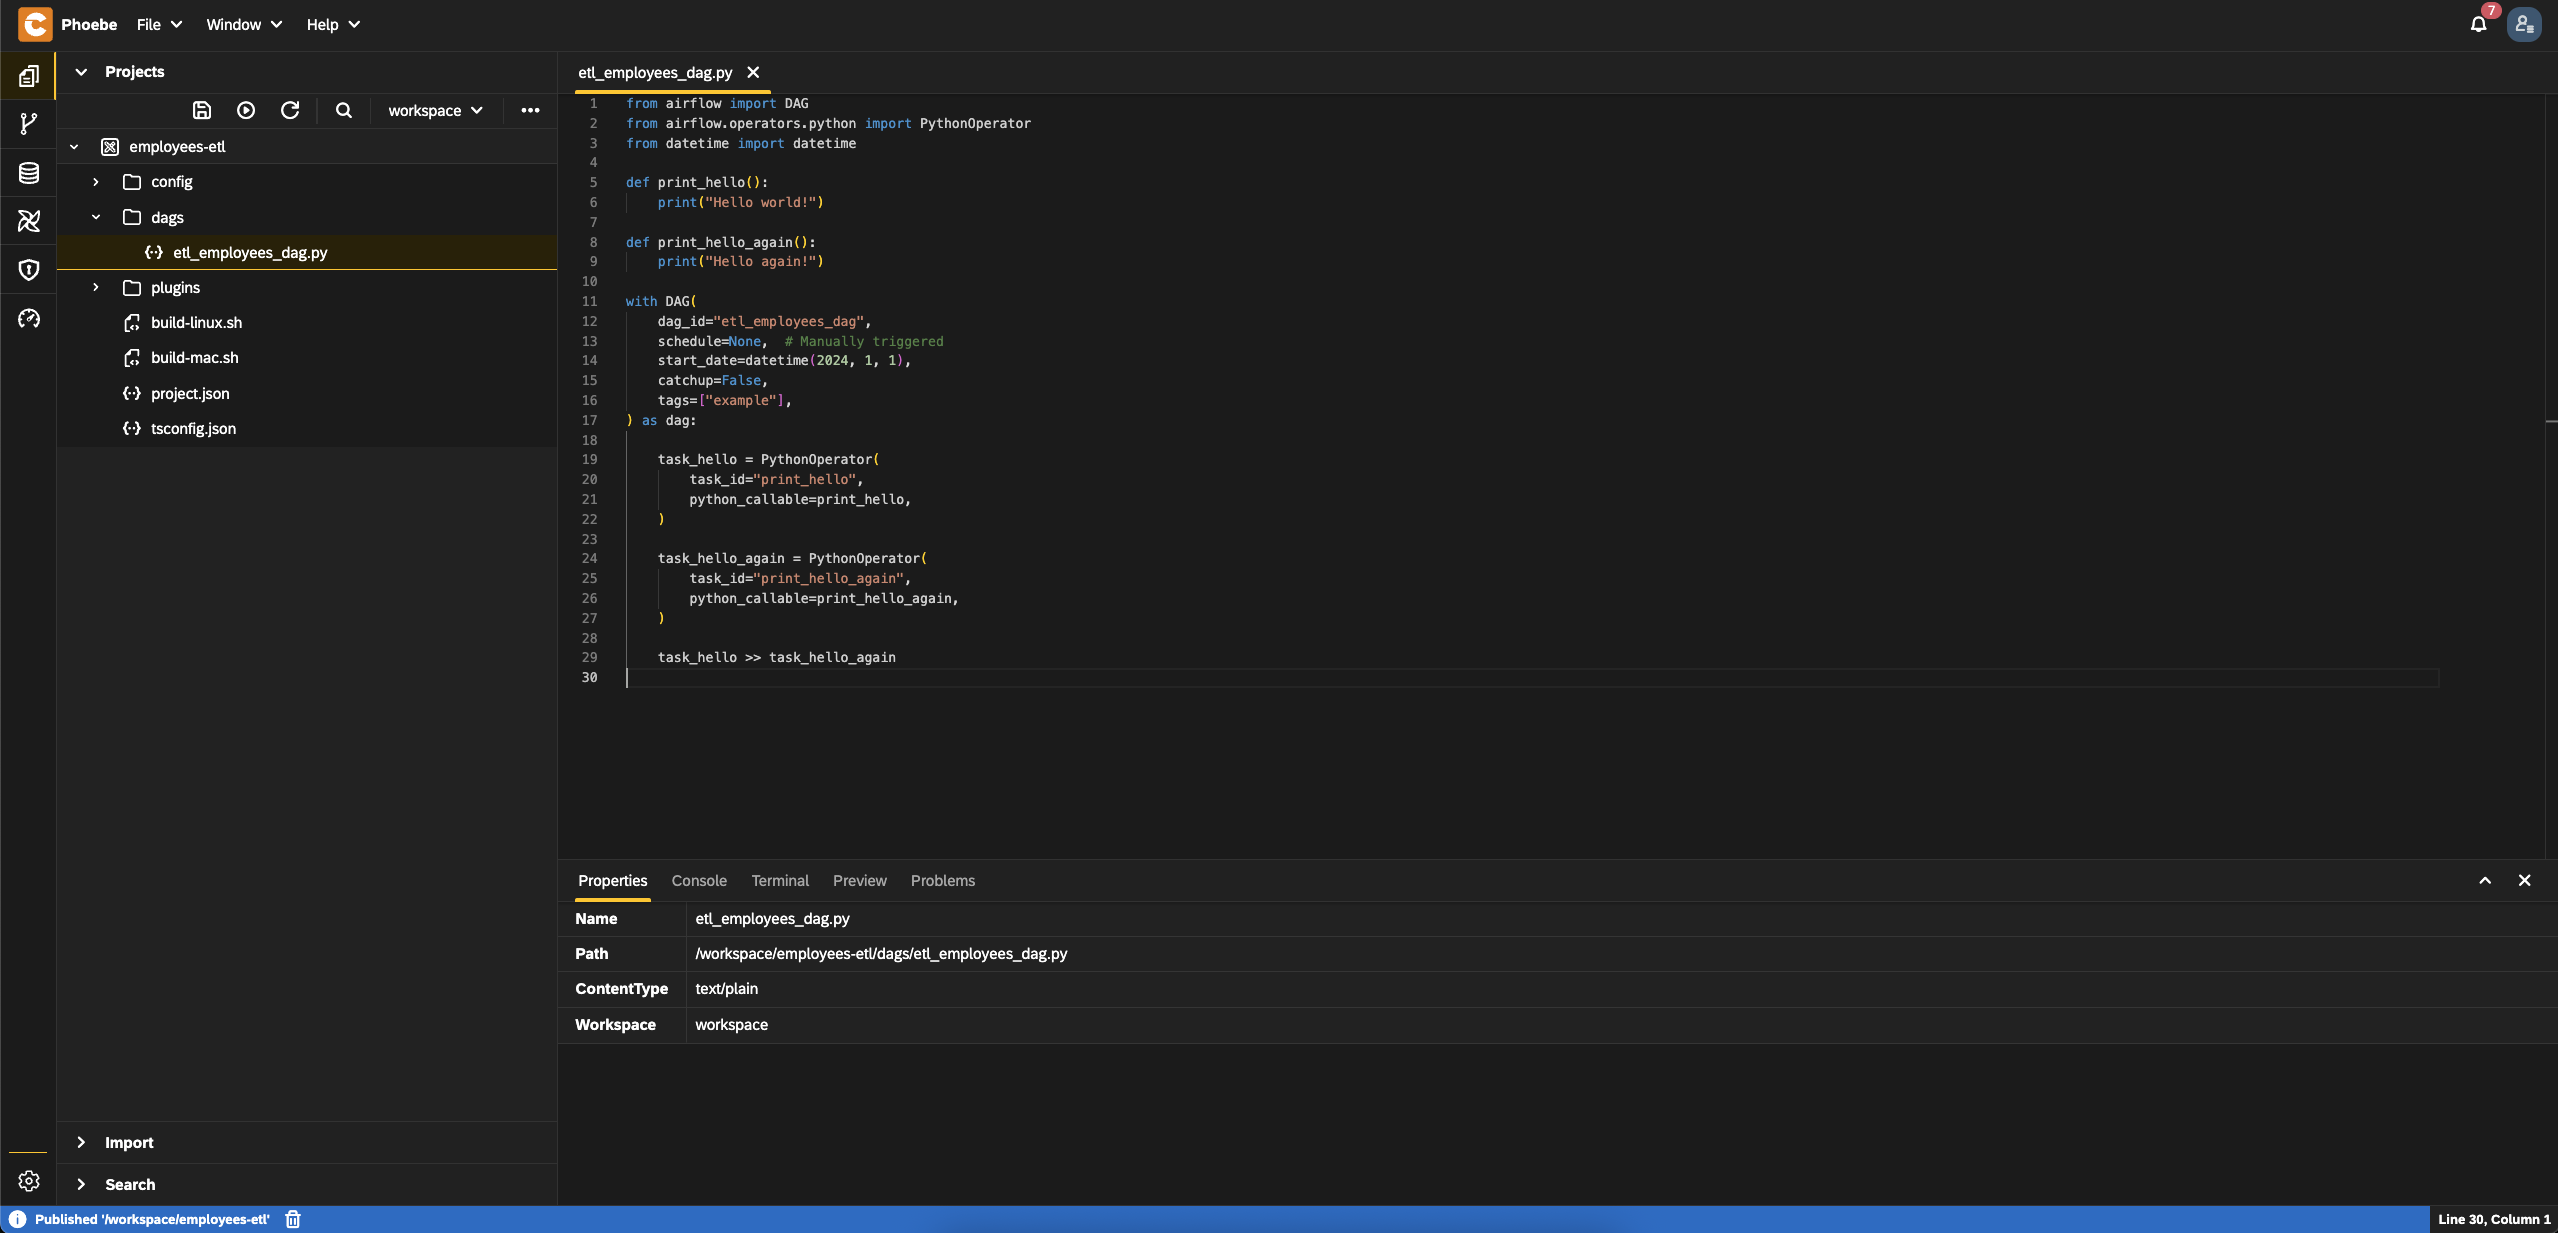
Task: Click Save All icon in Projects toolbar
Action: click(202, 110)
